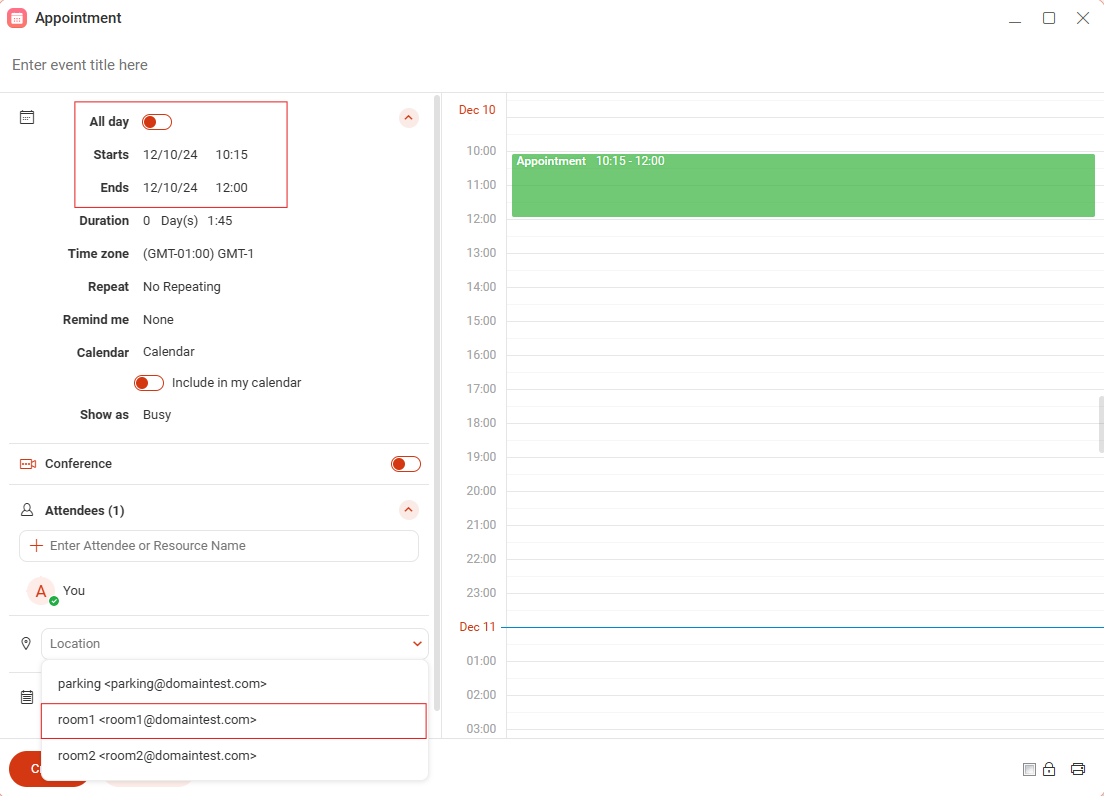Enable the All day toggle

point(156,121)
